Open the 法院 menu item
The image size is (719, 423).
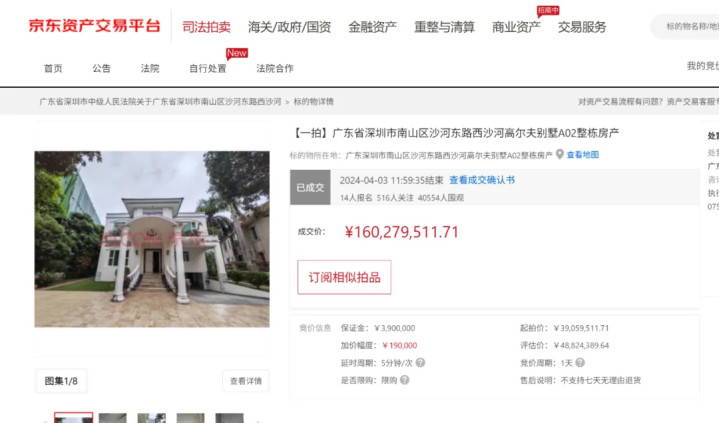150,68
